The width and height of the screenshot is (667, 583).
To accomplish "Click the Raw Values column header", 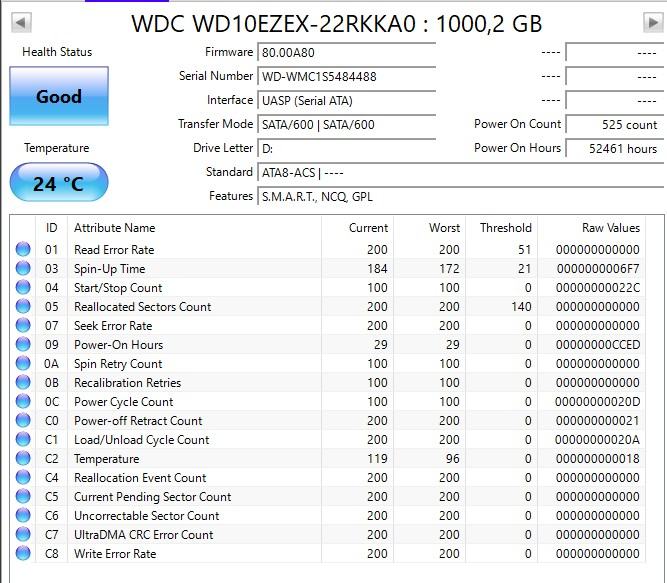I will click(x=592, y=228).
